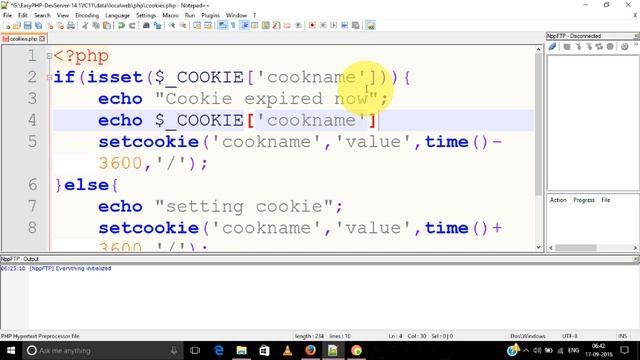The width and height of the screenshot is (640, 360).
Task: Toggle Word Wrap toolbar icon
Action: (222, 25)
